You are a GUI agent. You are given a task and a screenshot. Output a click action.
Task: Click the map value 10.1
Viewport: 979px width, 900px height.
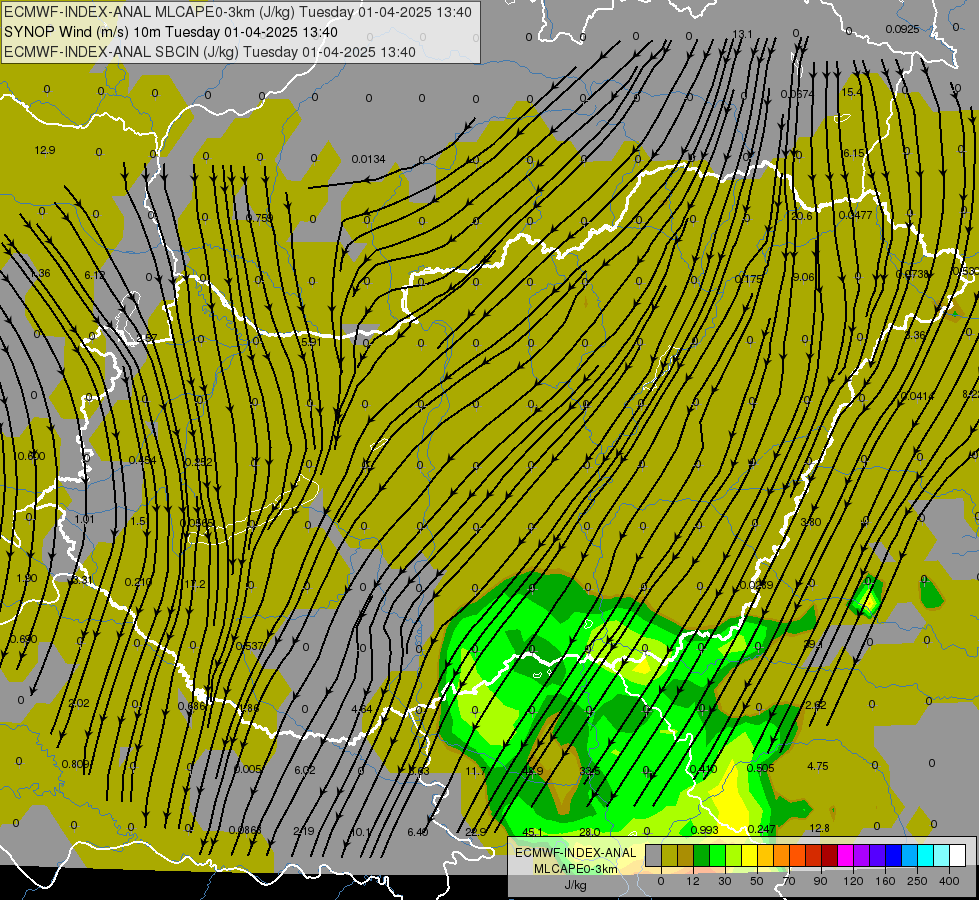click(362, 832)
